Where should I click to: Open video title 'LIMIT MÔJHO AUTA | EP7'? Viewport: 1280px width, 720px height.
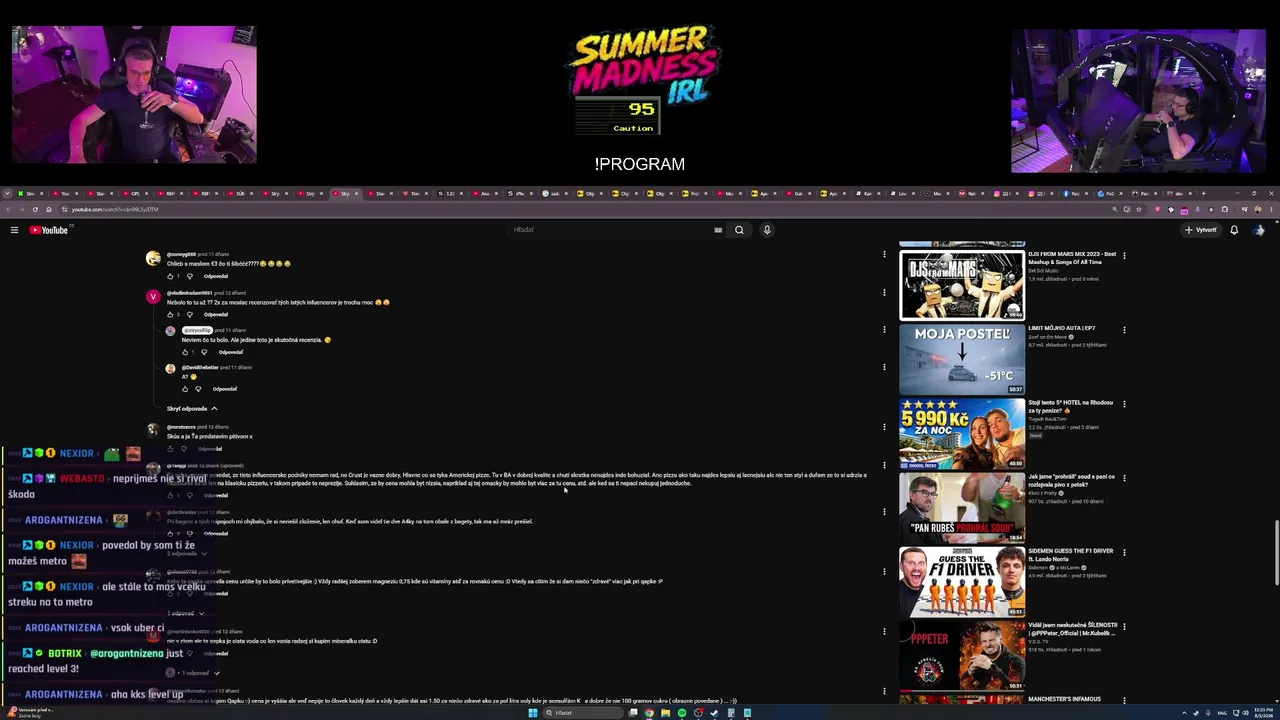1062,328
